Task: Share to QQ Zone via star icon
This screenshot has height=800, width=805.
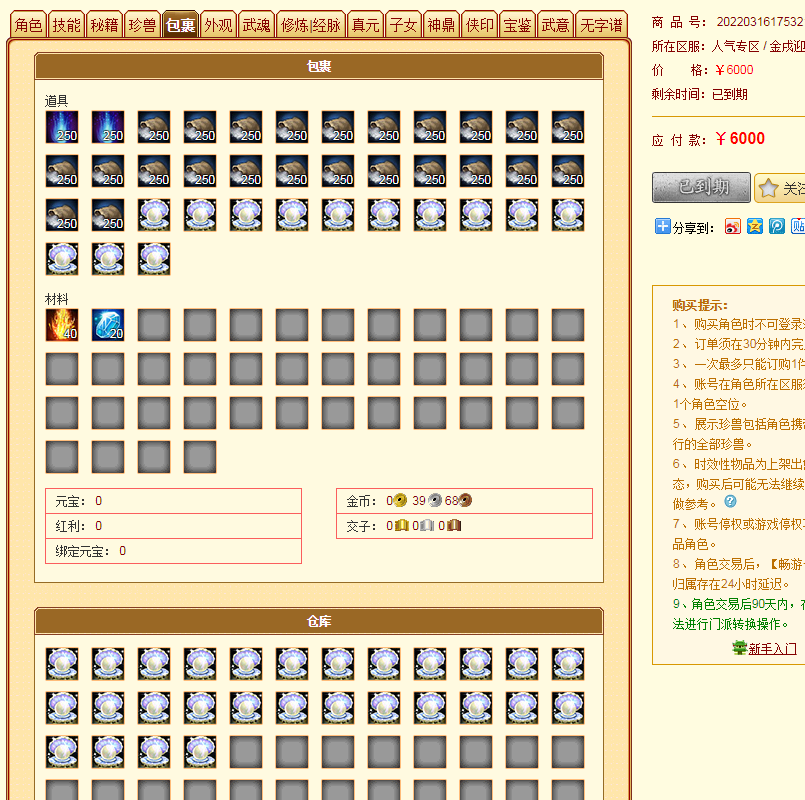Action: pyautogui.click(x=755, y=227)
